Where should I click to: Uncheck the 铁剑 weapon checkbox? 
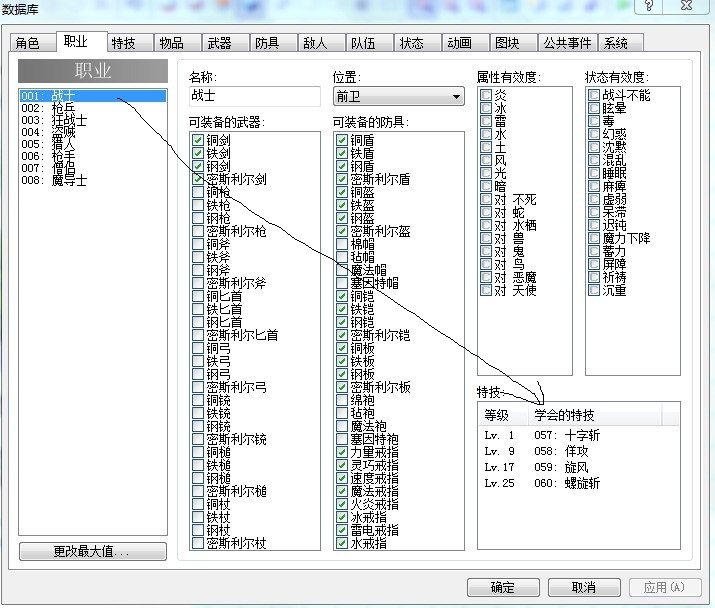198,153
